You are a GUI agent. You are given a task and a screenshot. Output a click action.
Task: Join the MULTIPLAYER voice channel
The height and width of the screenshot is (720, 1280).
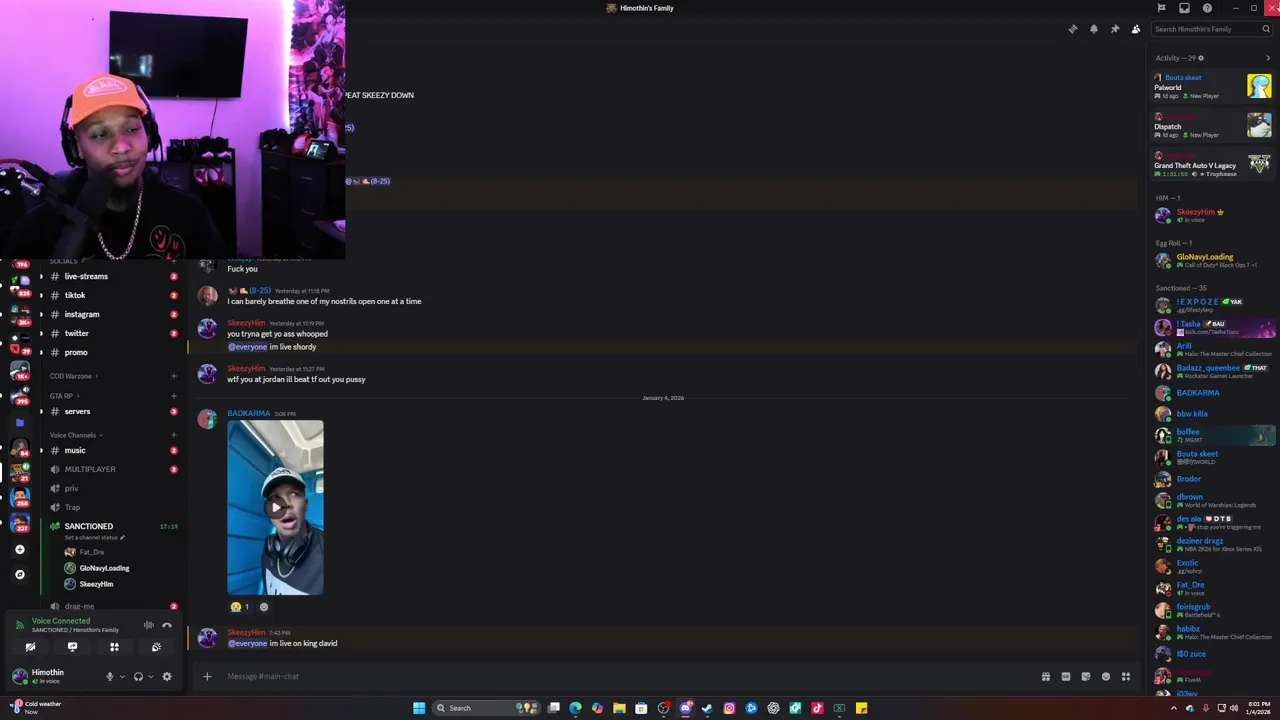pos(112,469)
